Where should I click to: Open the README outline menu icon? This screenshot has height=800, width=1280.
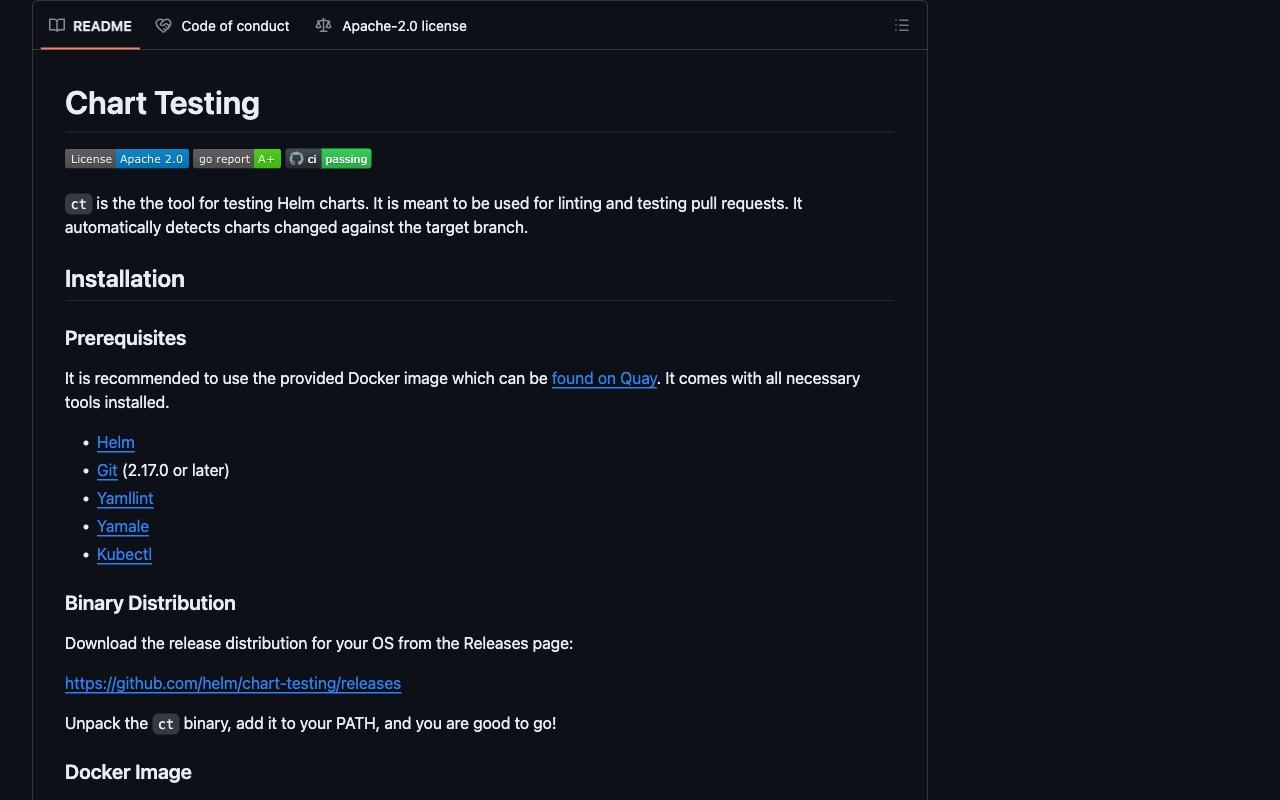click(902, 26)
